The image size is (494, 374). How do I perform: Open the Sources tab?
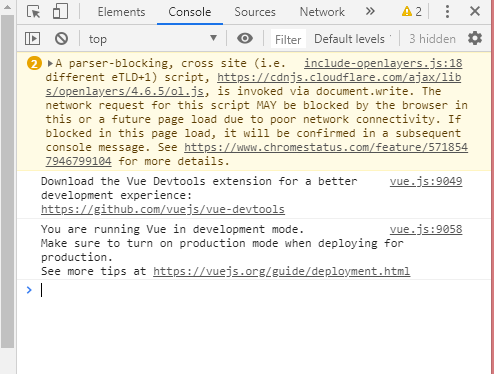click(255, 12)
